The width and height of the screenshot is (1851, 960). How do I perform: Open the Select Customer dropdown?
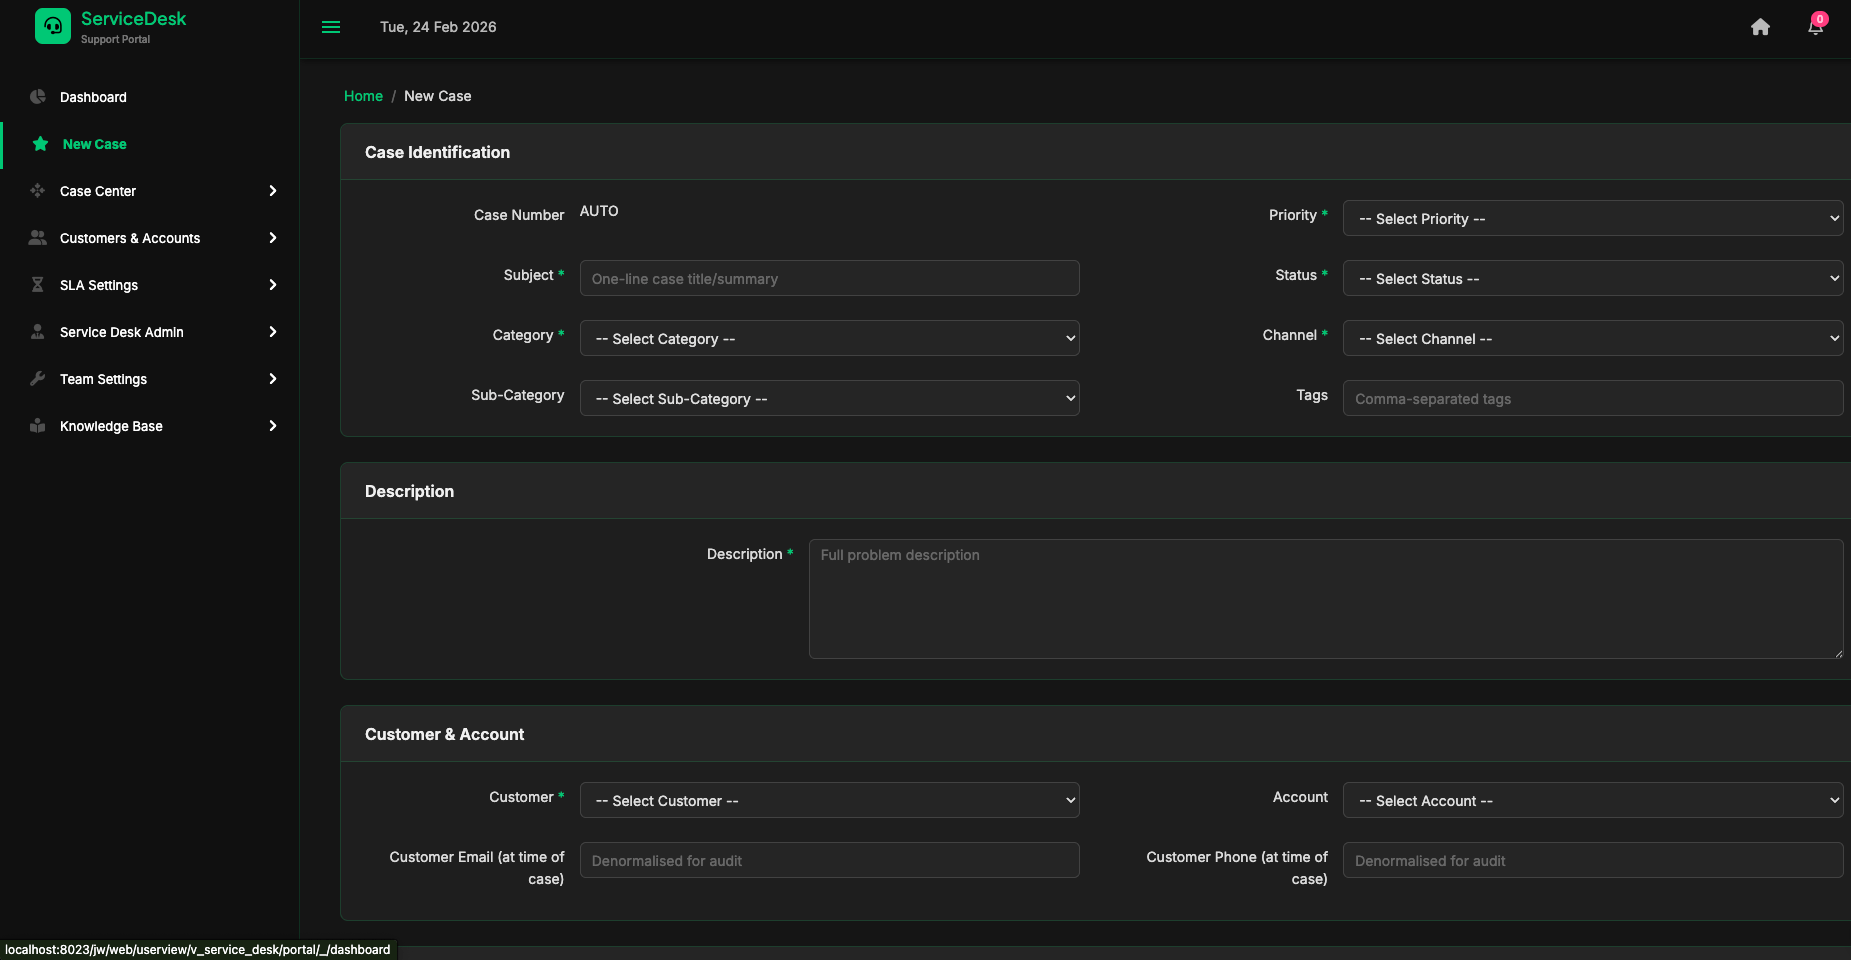tap(829, 801)
